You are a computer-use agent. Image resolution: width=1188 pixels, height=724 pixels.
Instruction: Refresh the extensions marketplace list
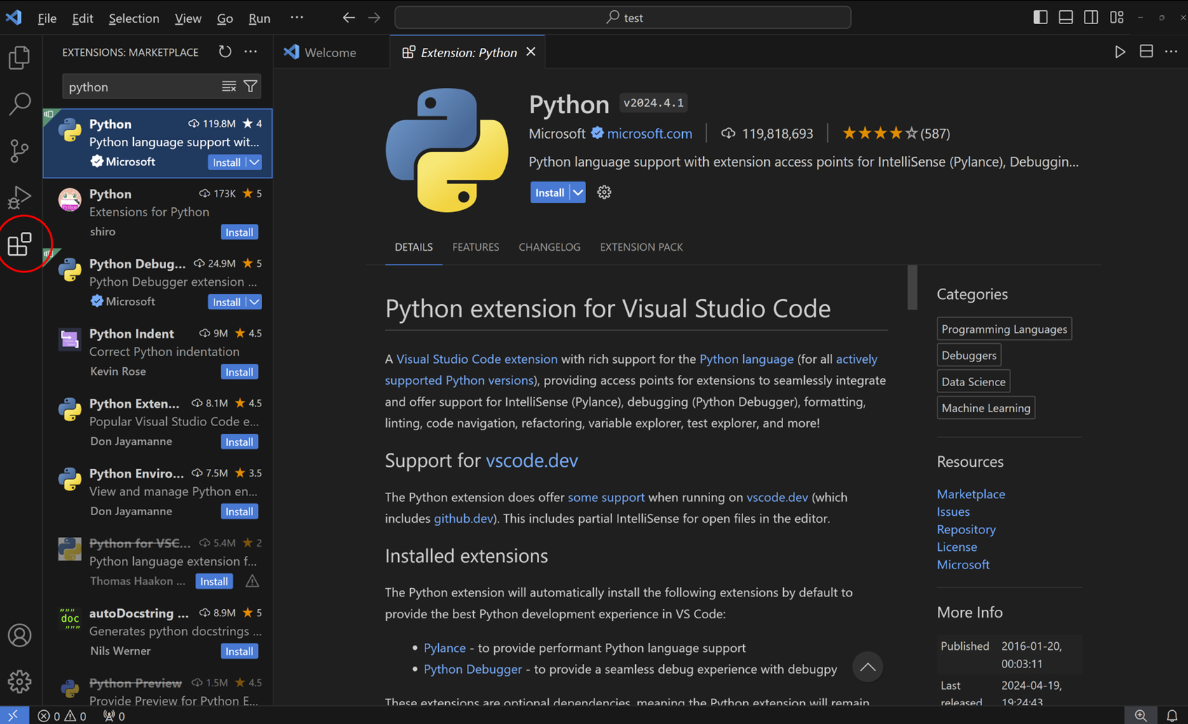225,51
